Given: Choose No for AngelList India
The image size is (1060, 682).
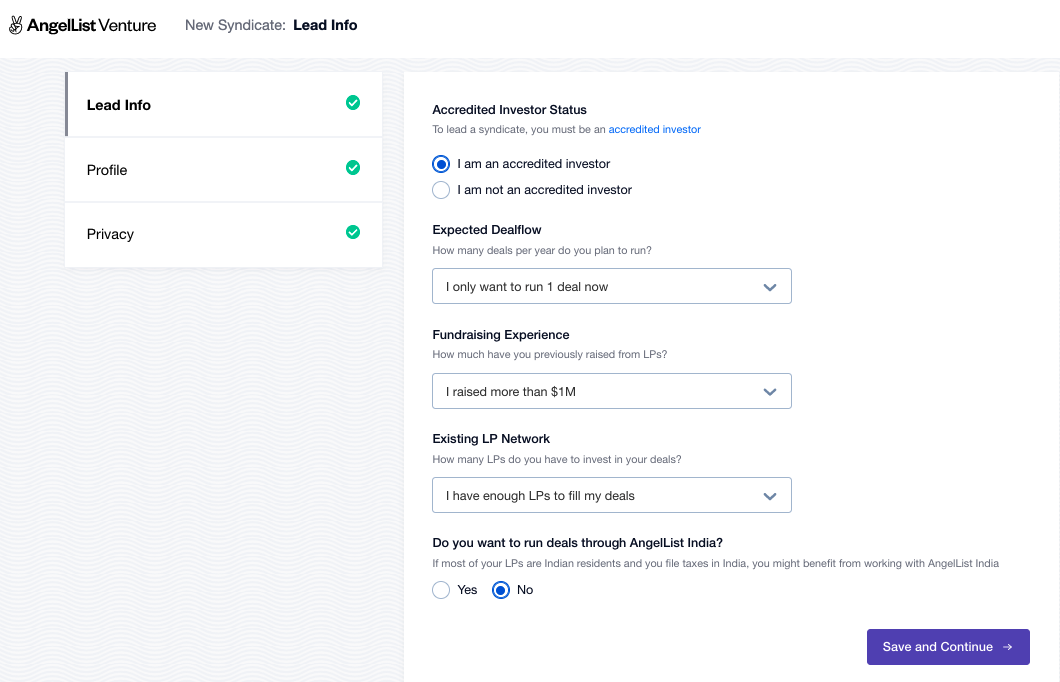Looking at the screenshot, I should point(501,590).
